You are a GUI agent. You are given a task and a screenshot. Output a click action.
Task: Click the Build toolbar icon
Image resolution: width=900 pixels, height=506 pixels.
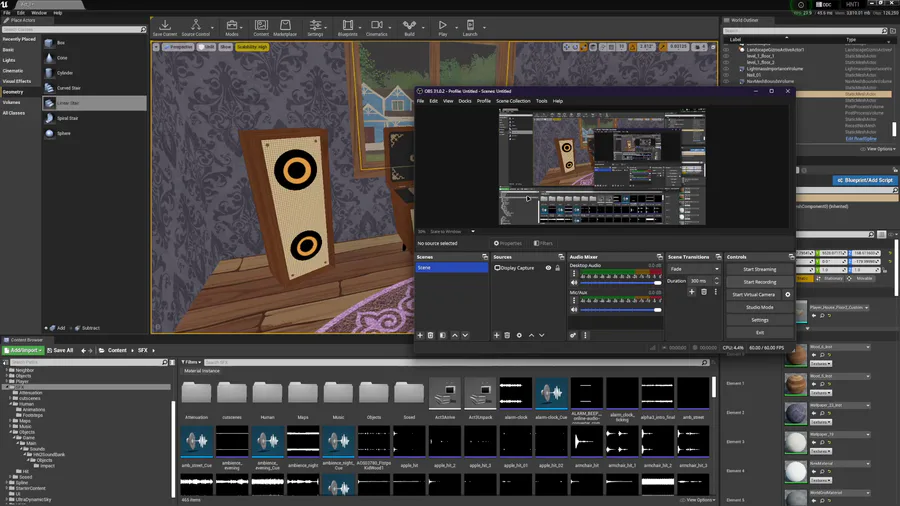[x=409, y=26]
